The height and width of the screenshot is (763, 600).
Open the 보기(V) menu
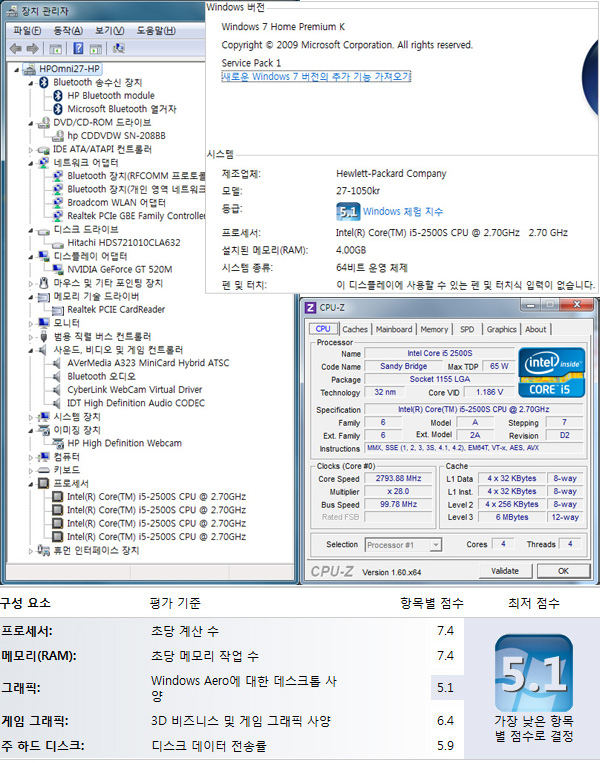(109, 31)
